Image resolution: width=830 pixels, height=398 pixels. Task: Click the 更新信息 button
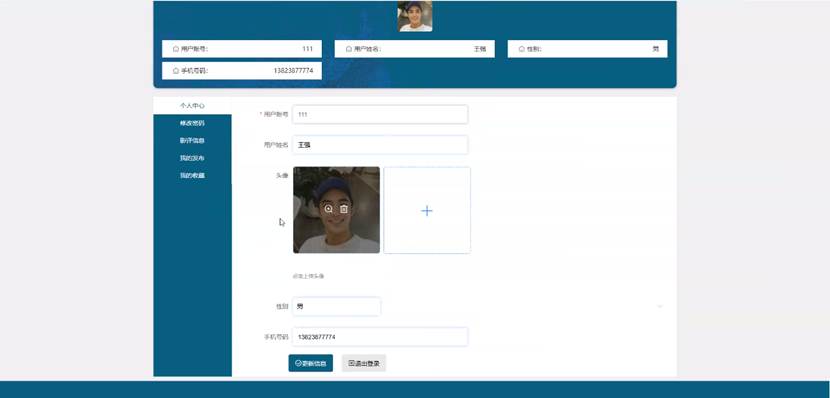(311, 363)
